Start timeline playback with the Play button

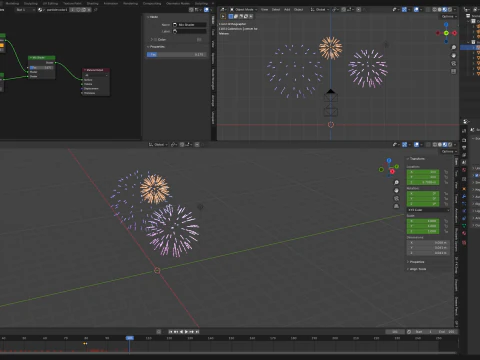(186, 332)
